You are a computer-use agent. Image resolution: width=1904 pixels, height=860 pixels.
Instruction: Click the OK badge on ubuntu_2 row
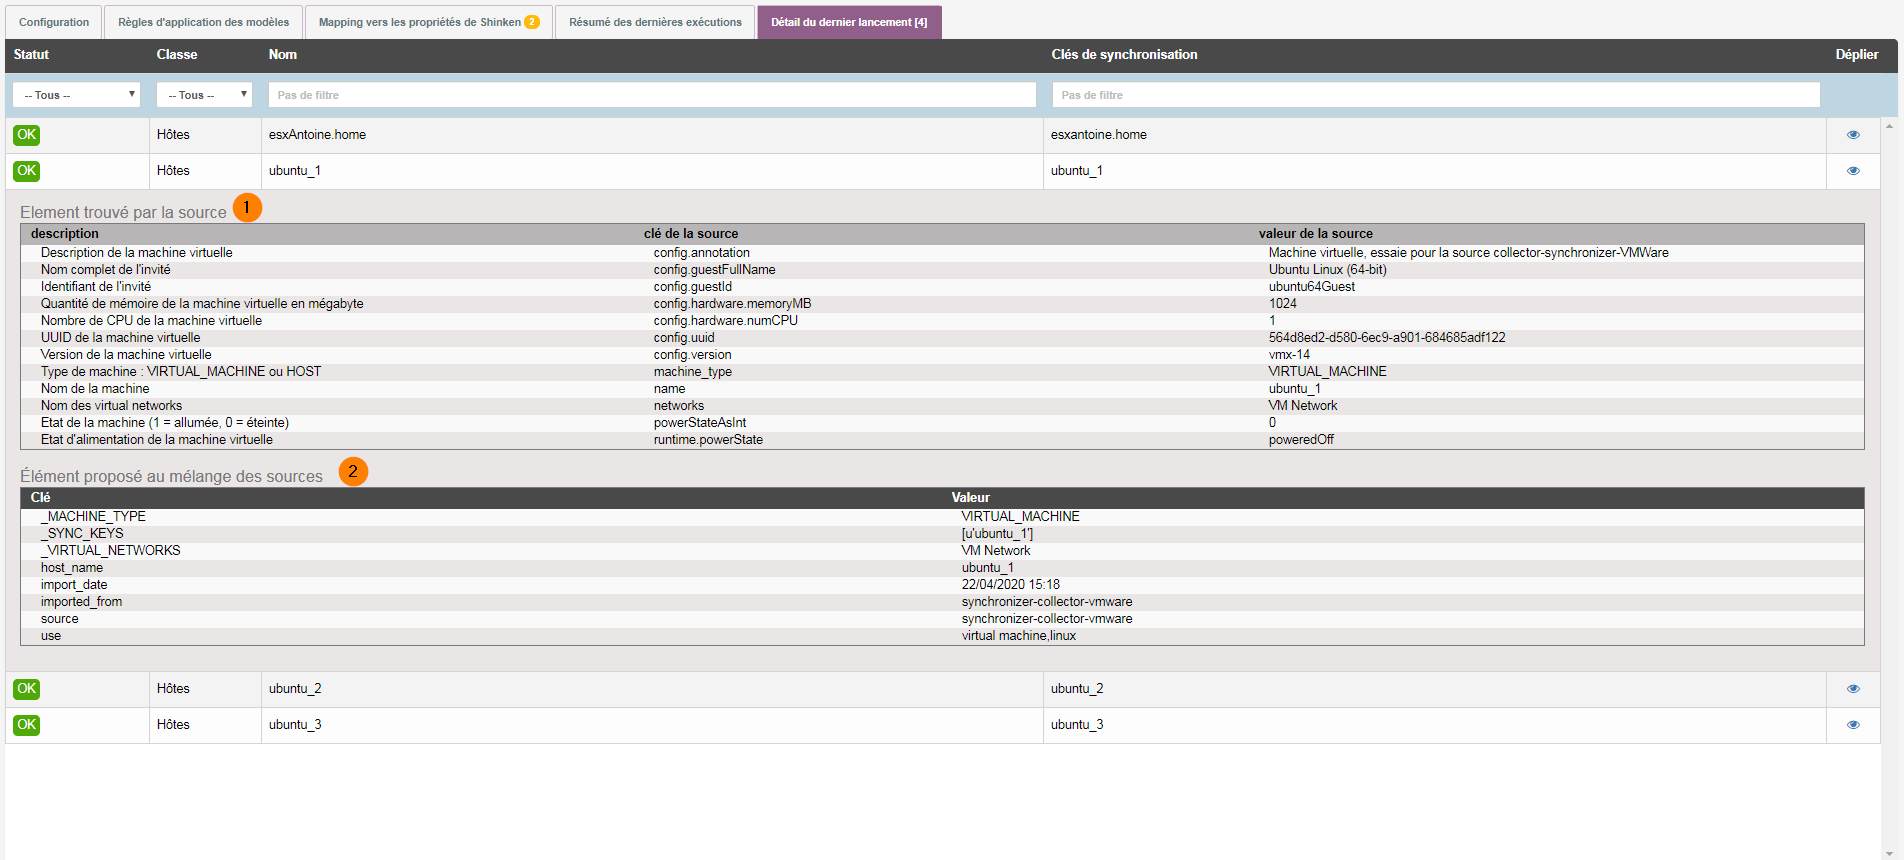click(27, 689)
